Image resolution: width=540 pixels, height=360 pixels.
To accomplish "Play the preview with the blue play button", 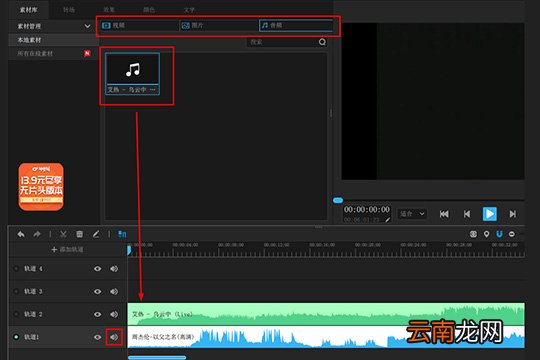I will point(489,214).
